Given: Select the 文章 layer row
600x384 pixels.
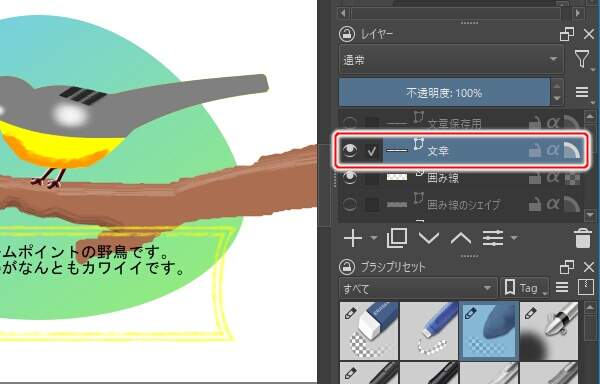Looking at the screenshot, I should tap(462, 151).
